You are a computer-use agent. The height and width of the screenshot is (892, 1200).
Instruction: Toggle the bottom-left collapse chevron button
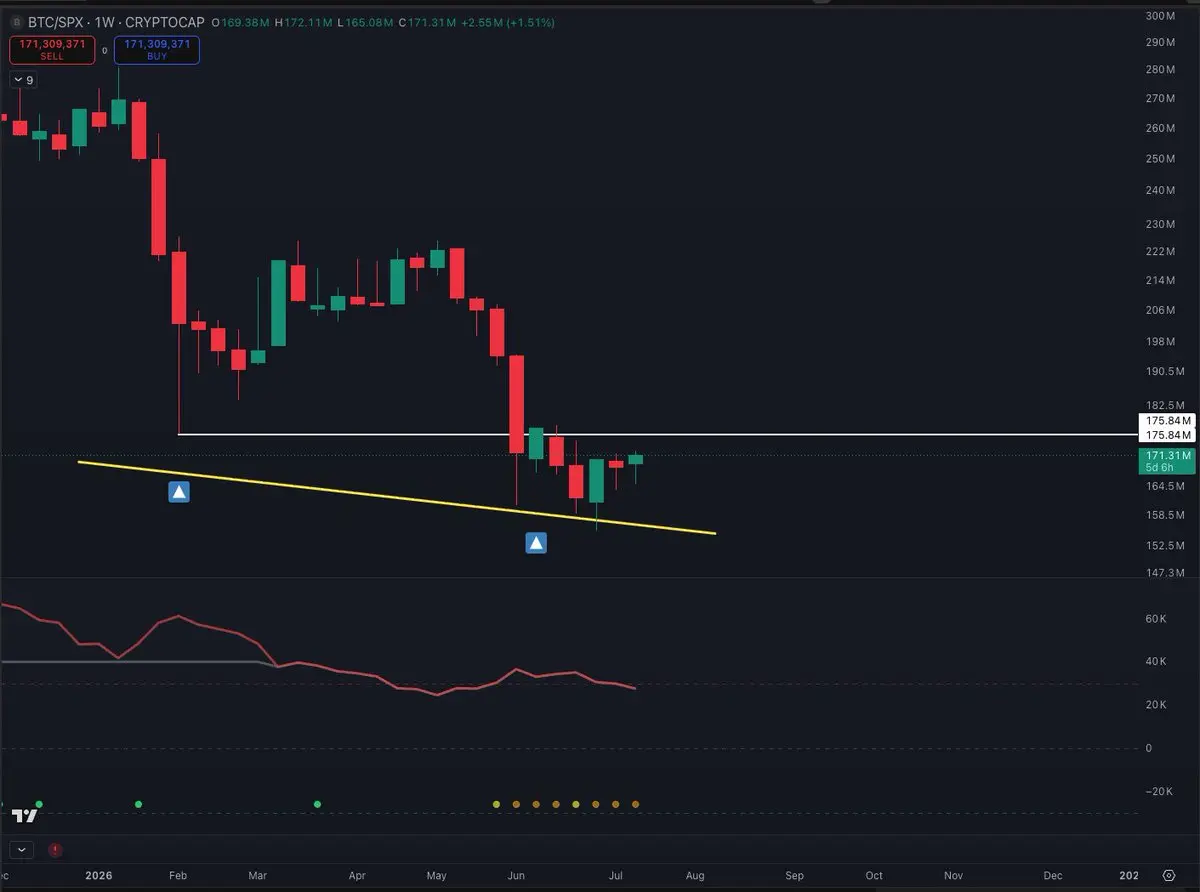coord(23,850)
